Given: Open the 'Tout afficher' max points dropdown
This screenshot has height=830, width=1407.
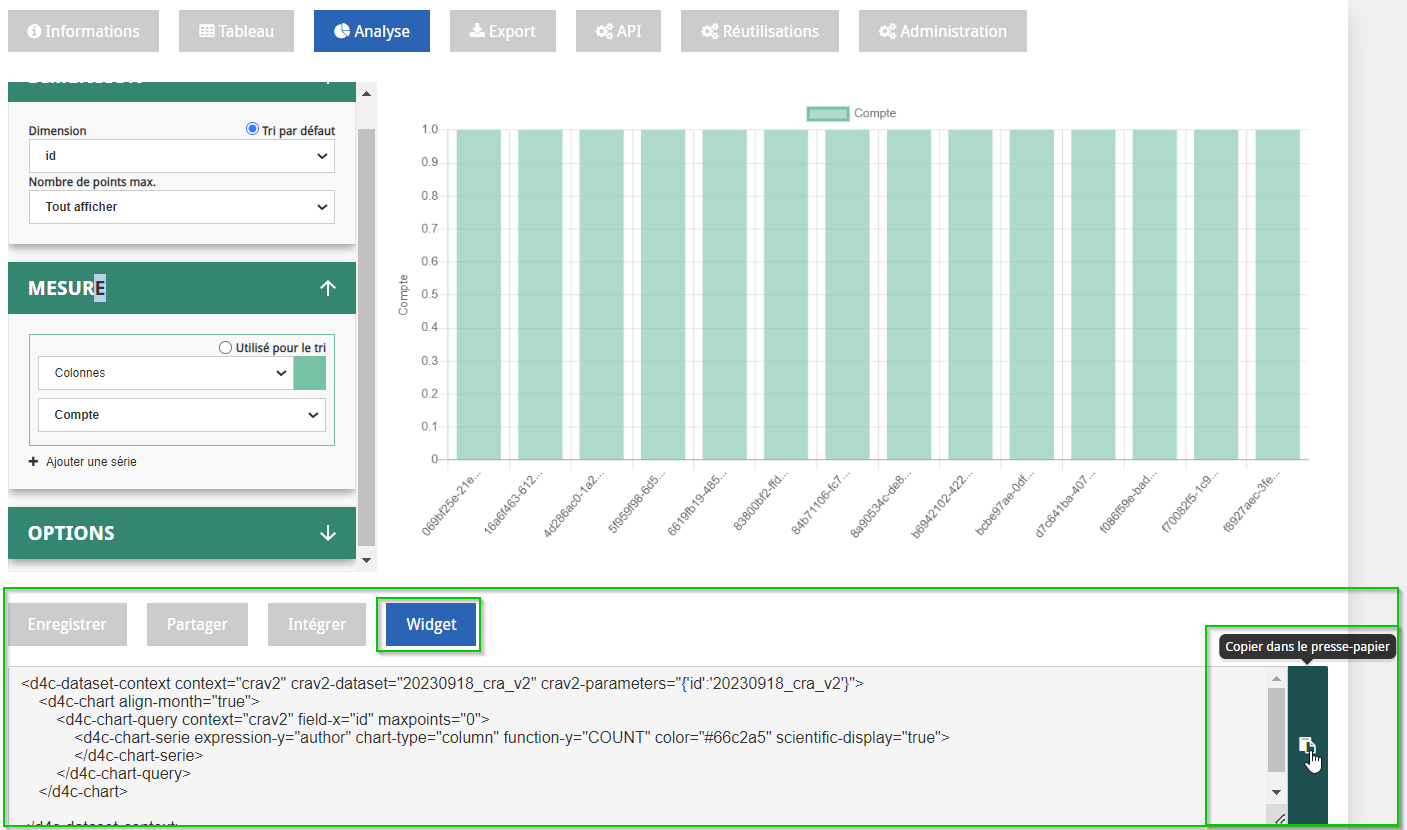Looking at the screenshot, I should (182, 207).
